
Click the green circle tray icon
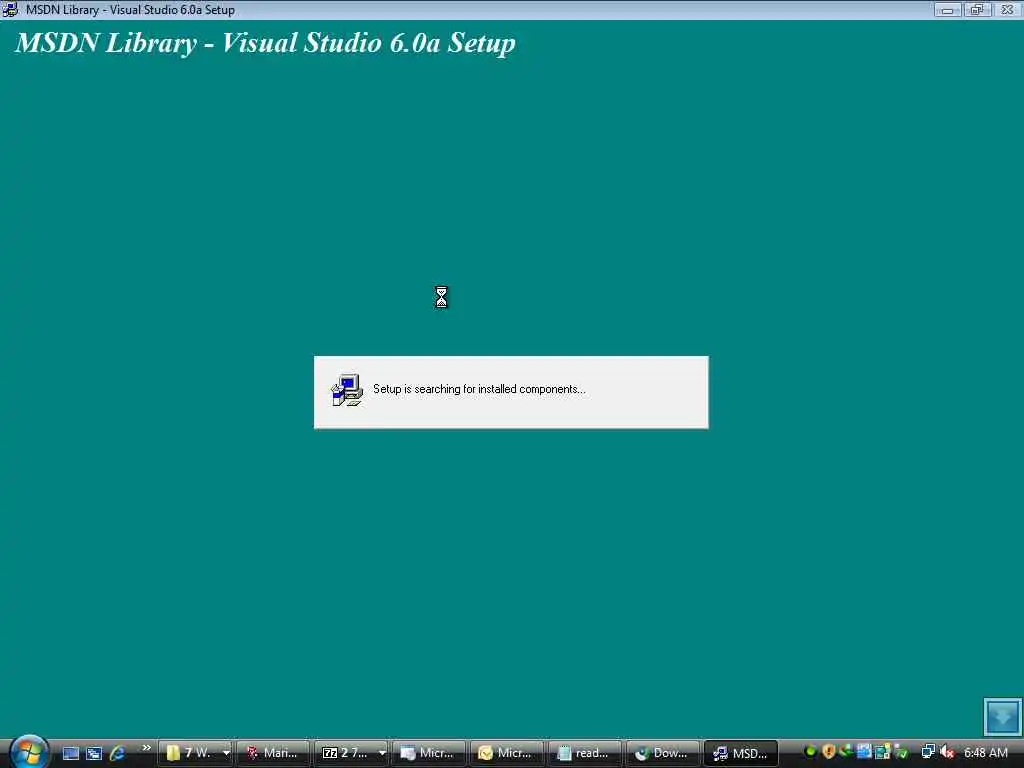point(810,752)
